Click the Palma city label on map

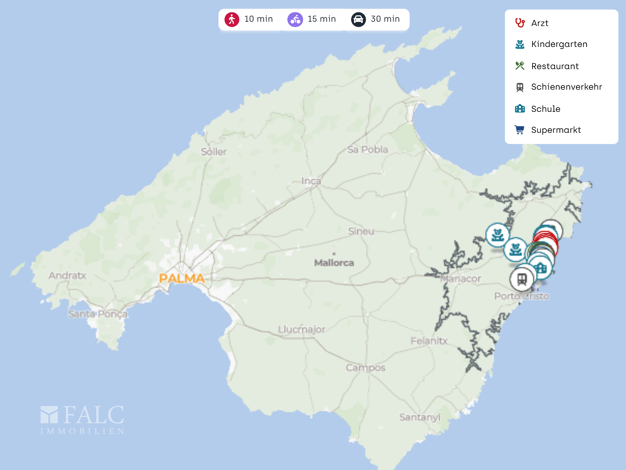[182, 279]
